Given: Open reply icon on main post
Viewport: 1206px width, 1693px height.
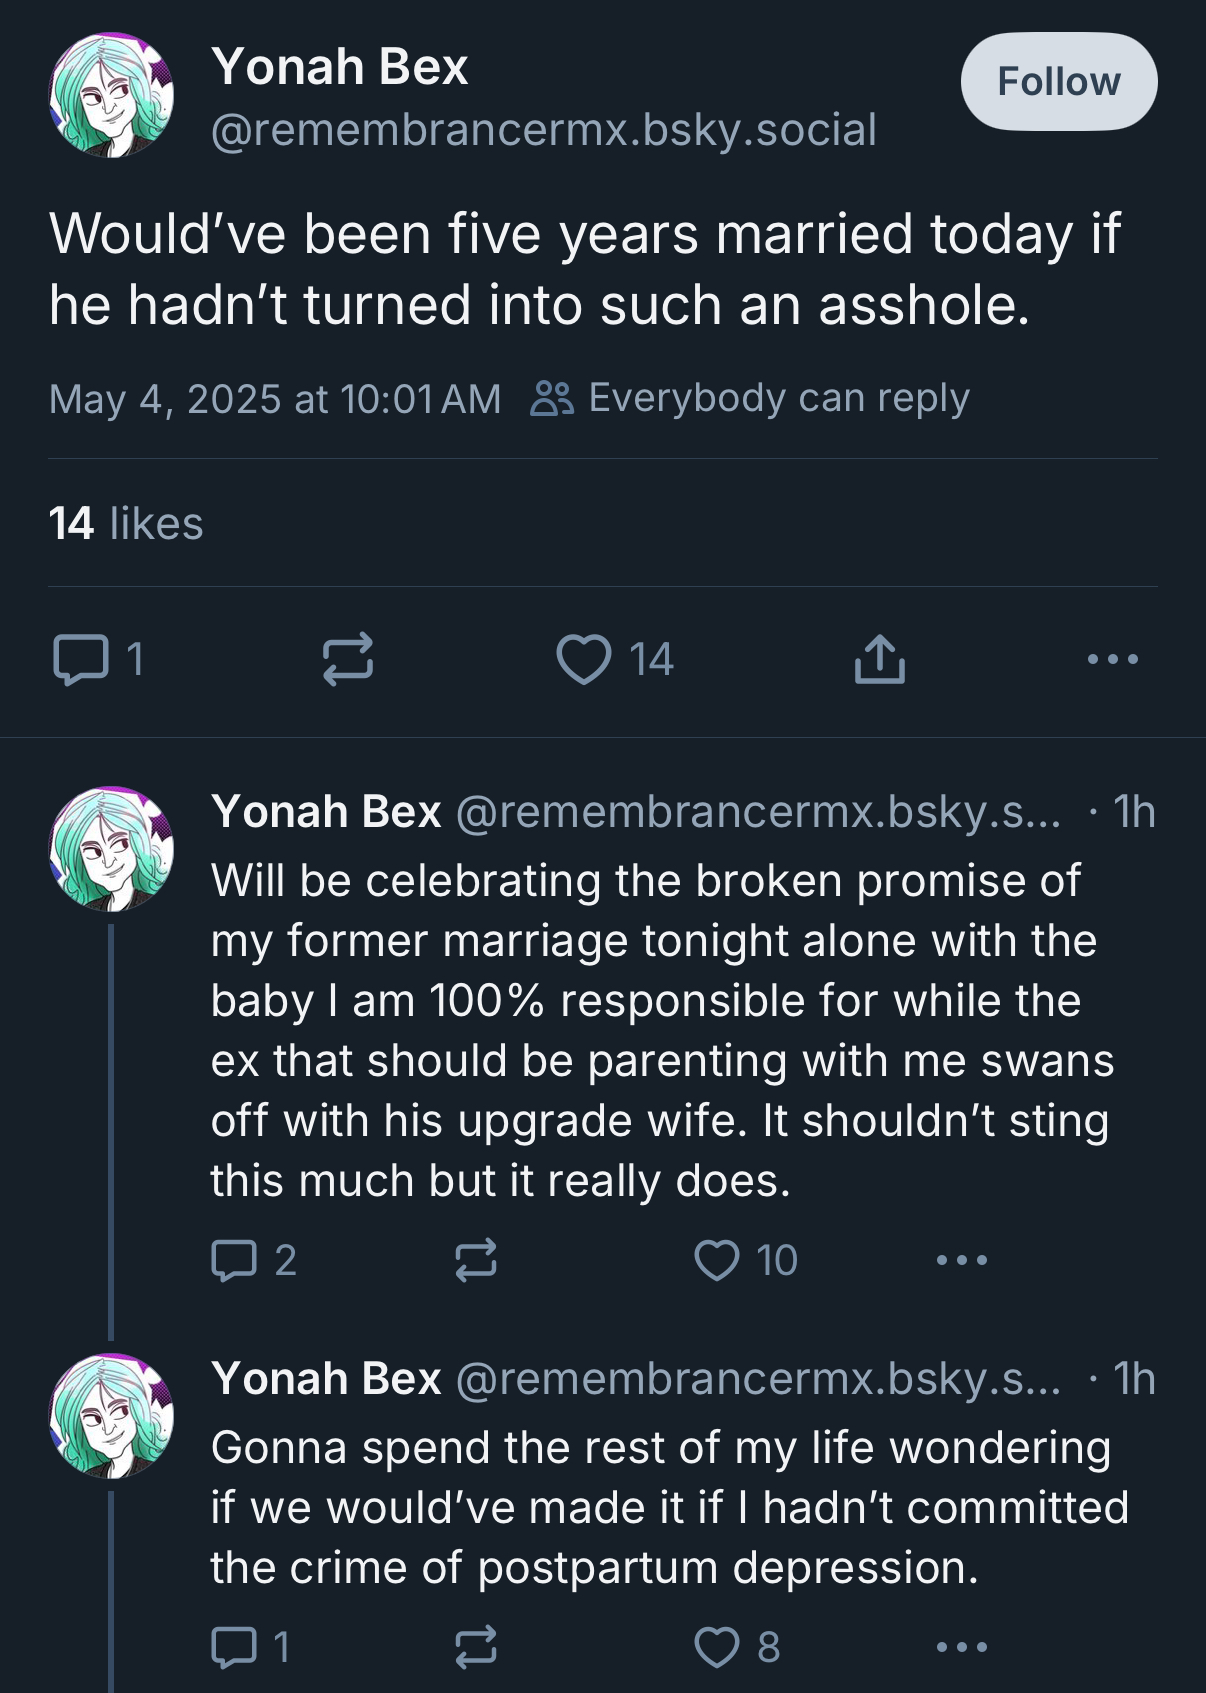Looking at the screenshot, I should click(x=80, y=660).
